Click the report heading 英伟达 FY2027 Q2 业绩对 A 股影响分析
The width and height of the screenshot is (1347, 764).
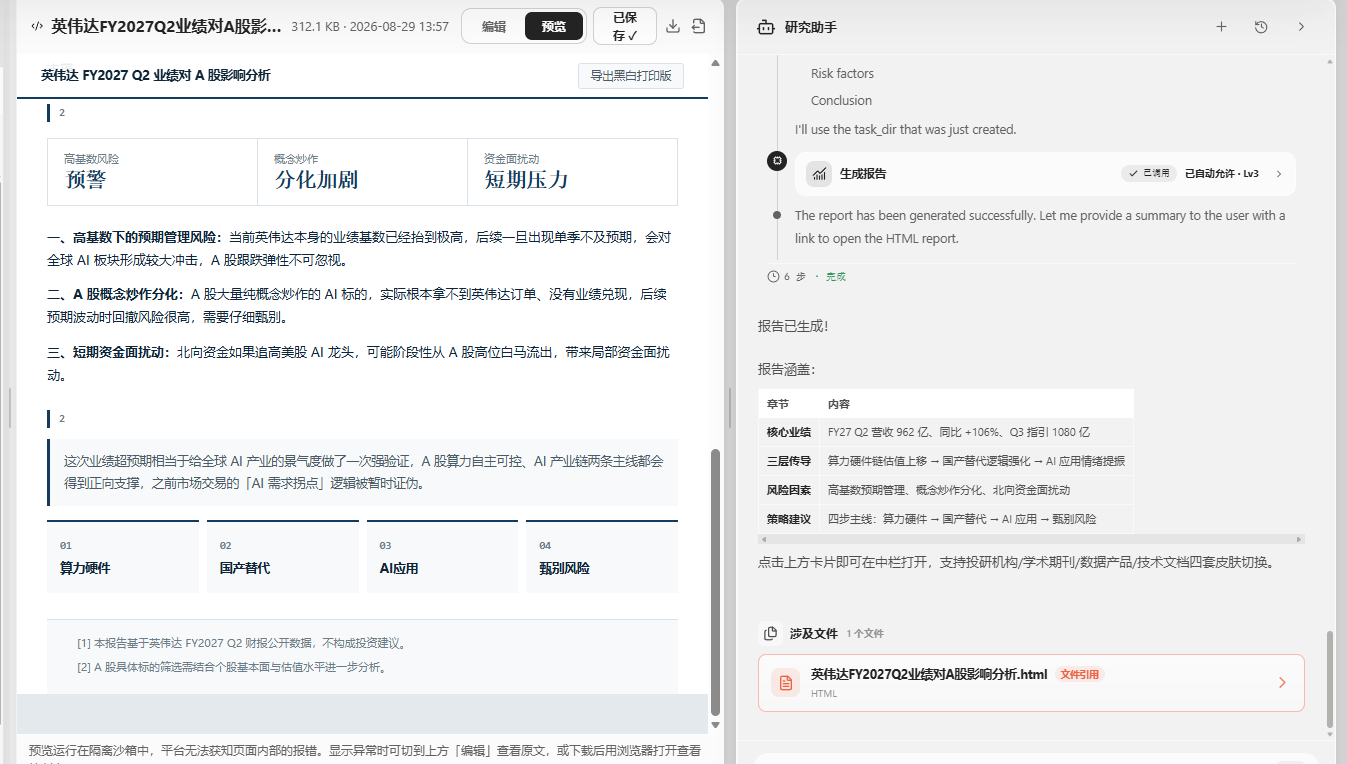click(x=155, y=75)
